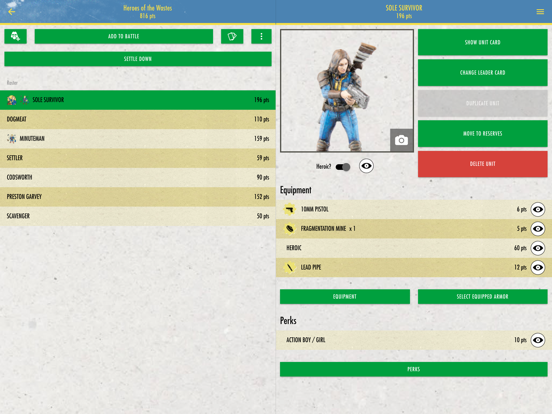Toggle the Heroic switch
The image size is (552, 414).
(343, 167)
